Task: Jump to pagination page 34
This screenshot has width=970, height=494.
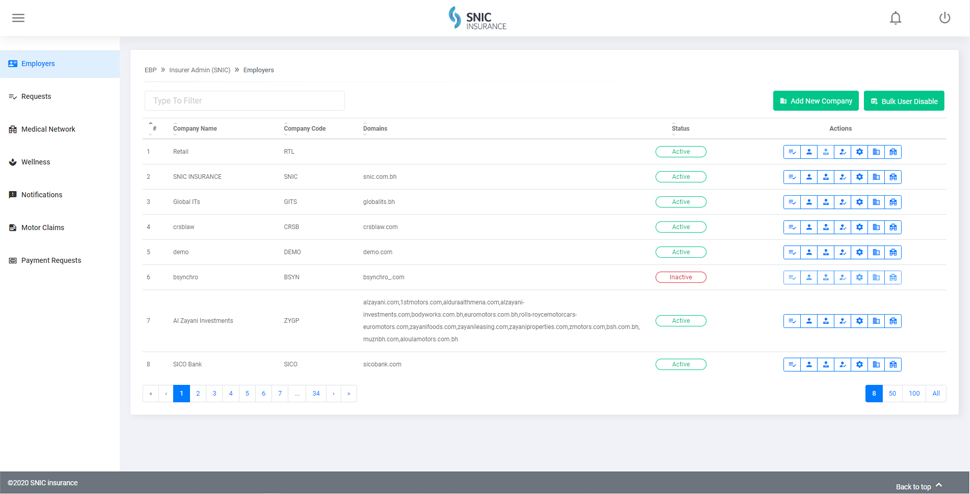Action: pyautogui.click(x=315, y=393)
